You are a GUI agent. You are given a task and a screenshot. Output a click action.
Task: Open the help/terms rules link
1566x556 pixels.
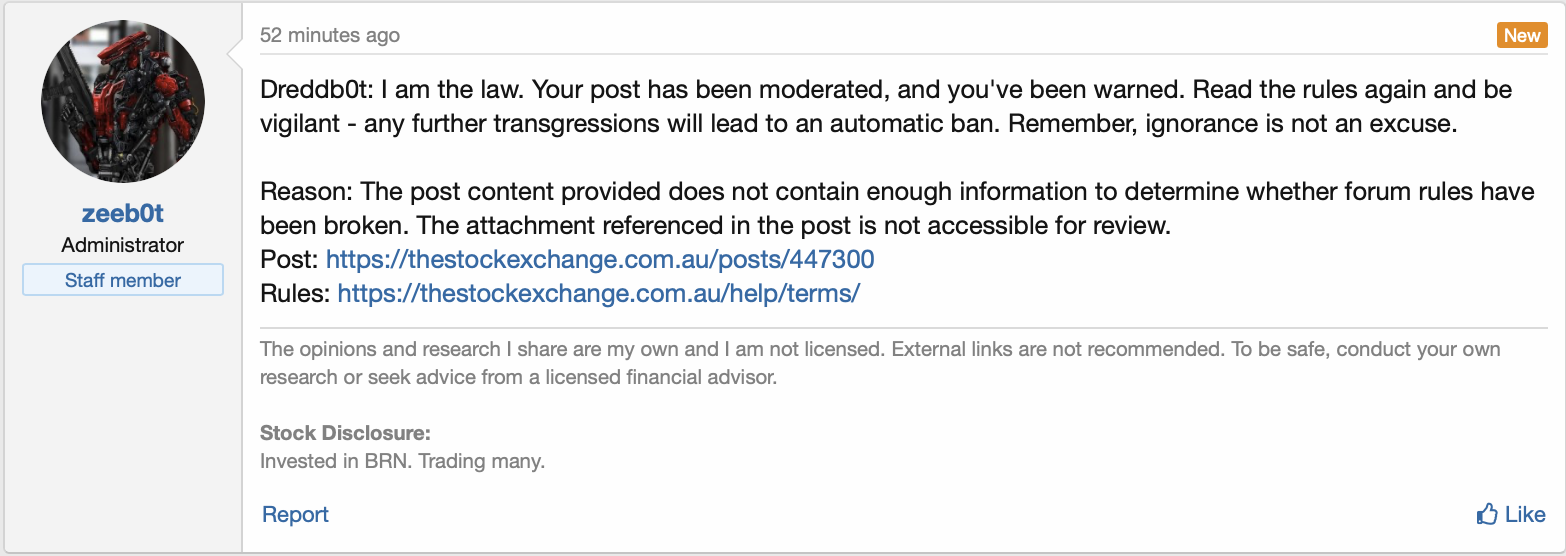(x=598, y=293)
